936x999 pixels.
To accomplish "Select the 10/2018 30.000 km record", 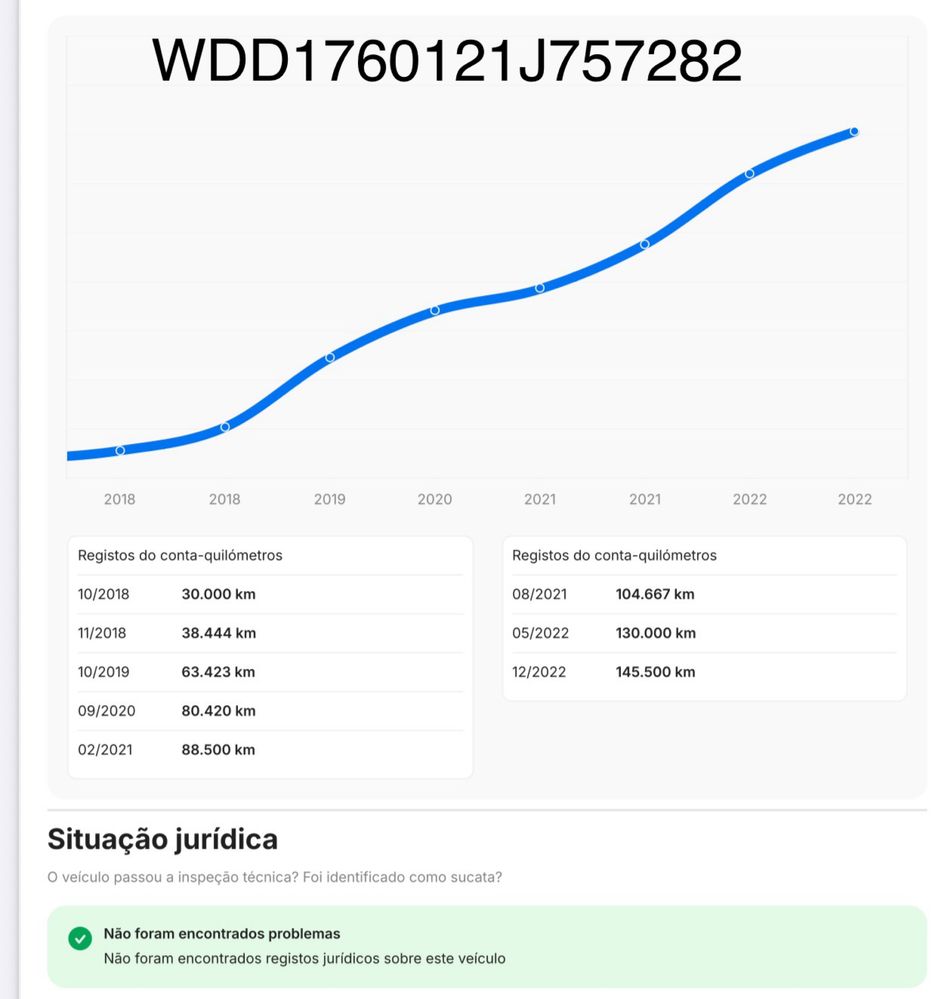I will click(x=270, y=594).
